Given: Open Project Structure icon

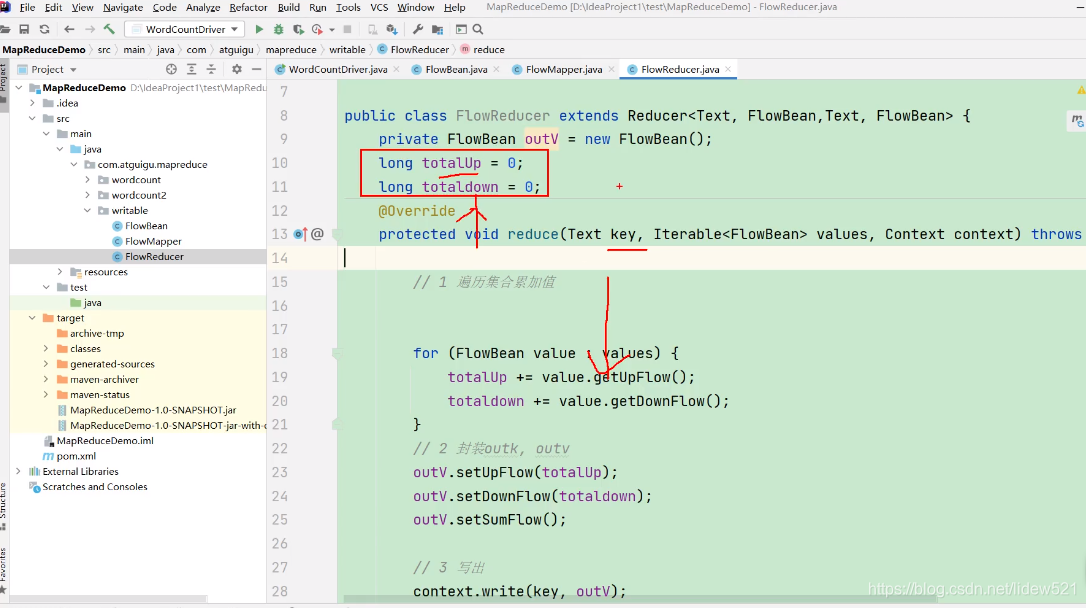Looking at the screenshot, I should [x=437, y=29].
